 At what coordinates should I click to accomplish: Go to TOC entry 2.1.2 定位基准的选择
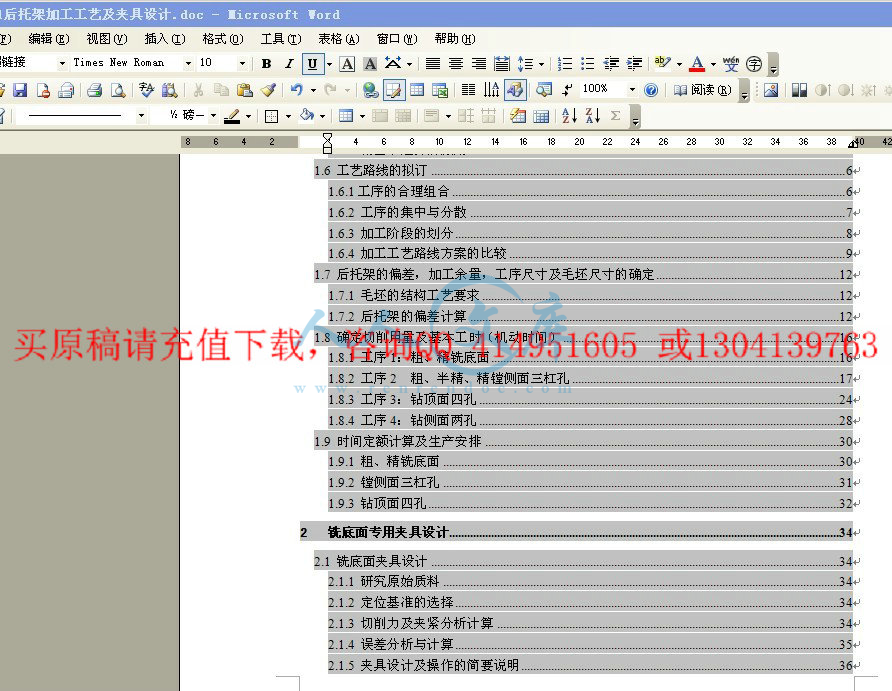590,602
